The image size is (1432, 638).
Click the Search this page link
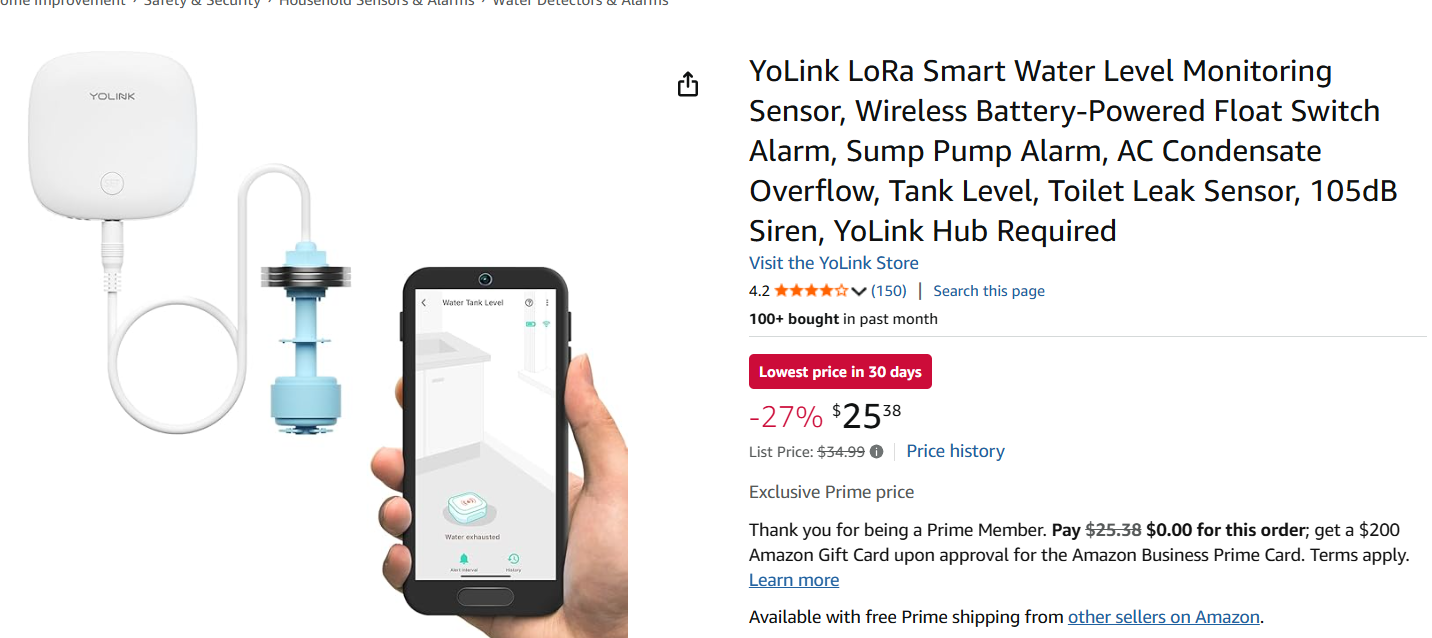(x=988, y=291)
